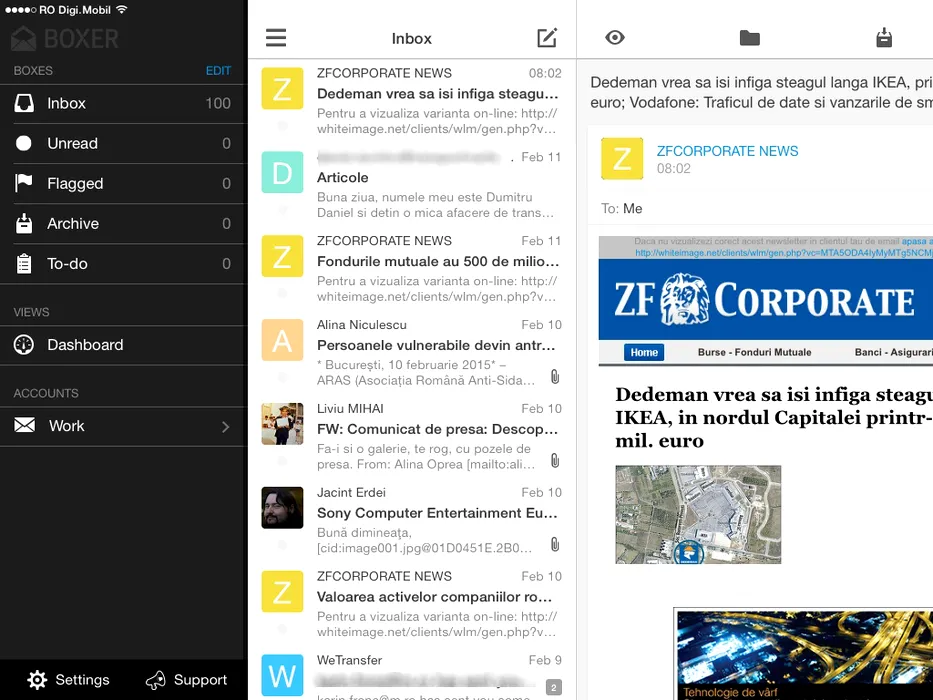Screen dimensions: 933x700
Task: Open Support via megaphone icon
Action: point(156,680)
